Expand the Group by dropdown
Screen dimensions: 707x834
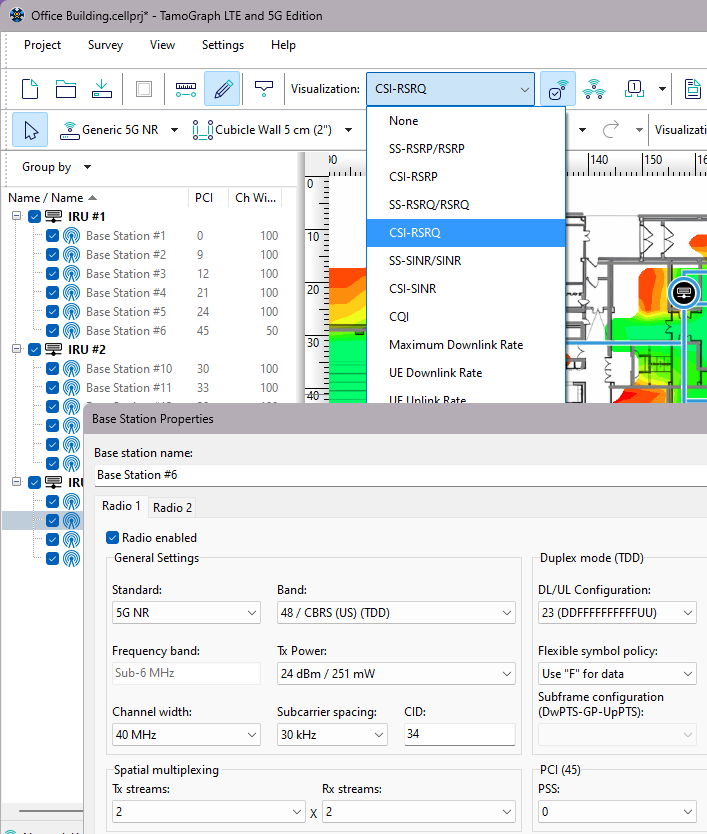point(57,167)
